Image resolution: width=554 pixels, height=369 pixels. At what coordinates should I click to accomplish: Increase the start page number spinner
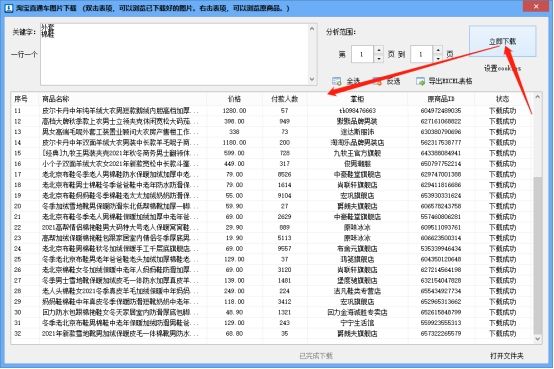click(378, 50)
